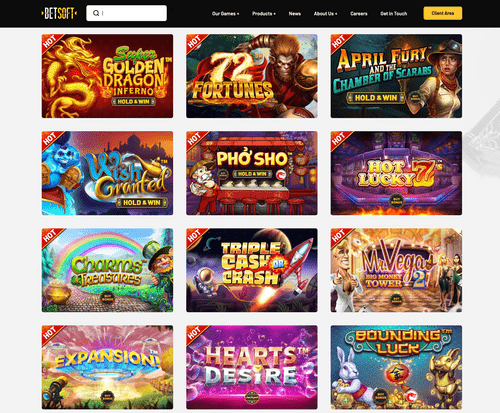Expand the Our Games dropdown menu

pyautogui.click(x=225, y=14)
